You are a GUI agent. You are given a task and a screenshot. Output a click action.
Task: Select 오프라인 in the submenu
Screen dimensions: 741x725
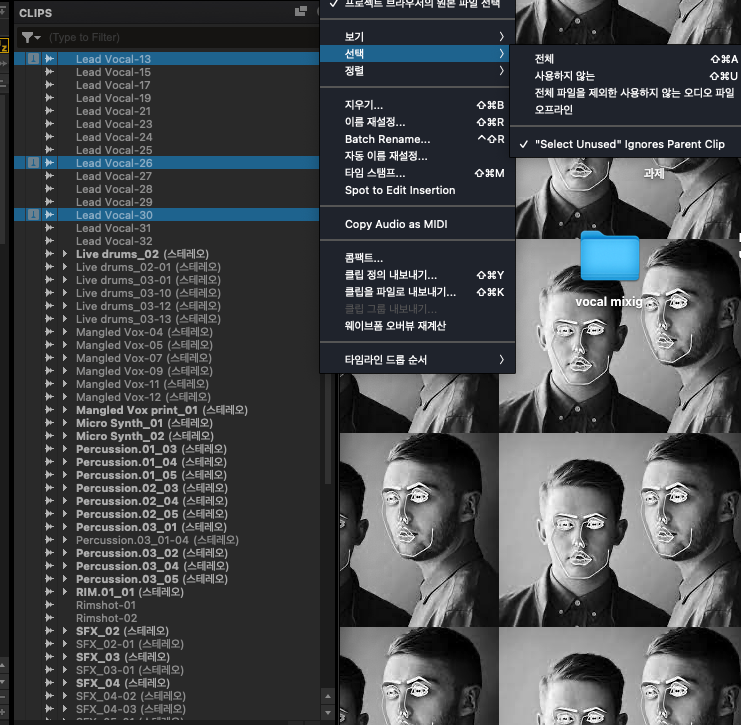625,110
